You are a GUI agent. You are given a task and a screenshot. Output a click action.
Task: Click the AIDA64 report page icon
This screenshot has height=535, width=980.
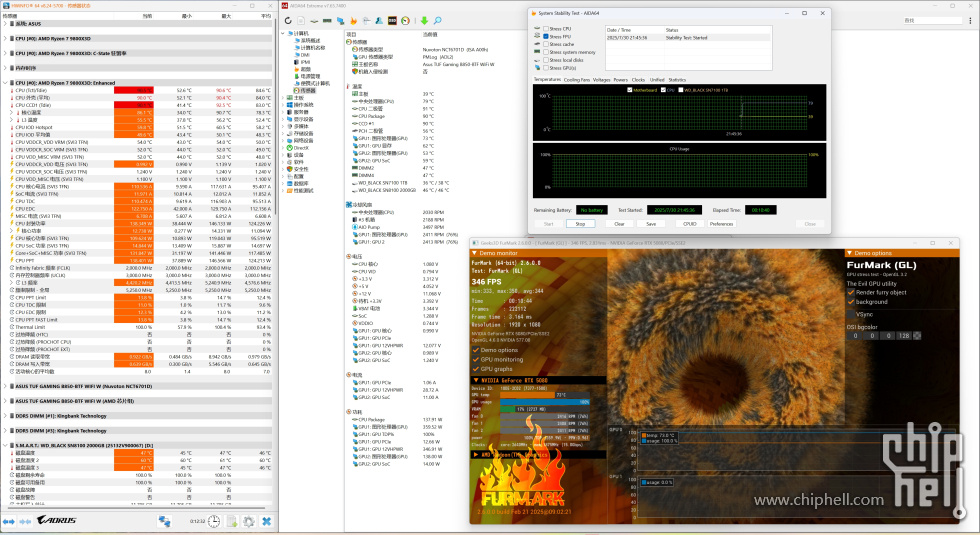tap(301, 21)
